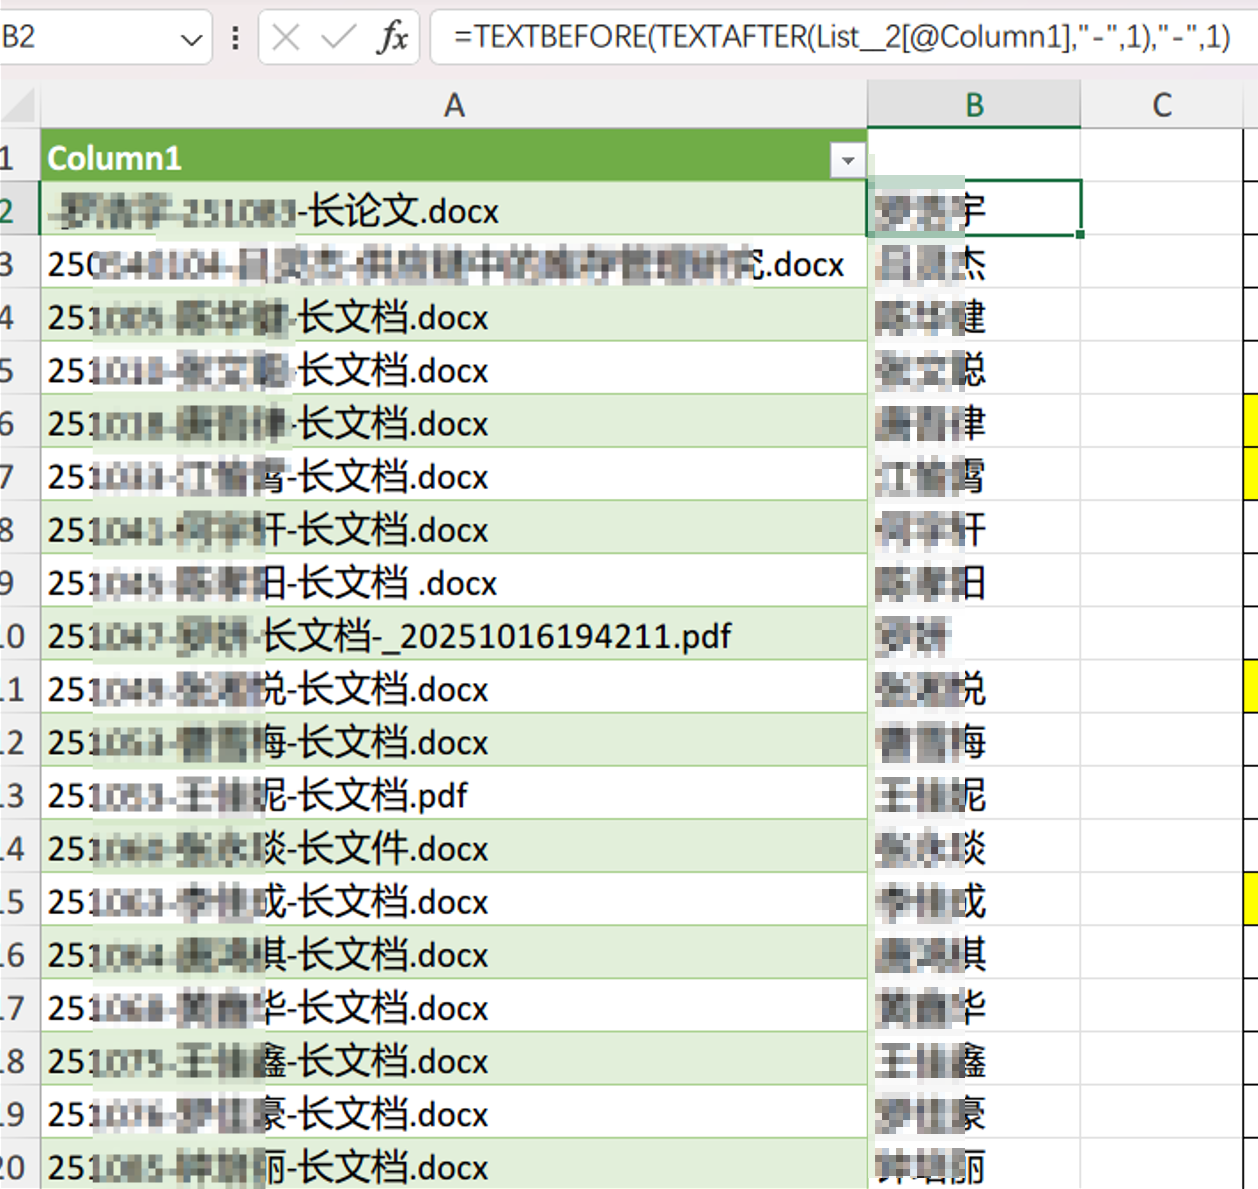Select column C by its header
Image resolution: width=1258 pixels, height=1189 pixels.
1162,104
